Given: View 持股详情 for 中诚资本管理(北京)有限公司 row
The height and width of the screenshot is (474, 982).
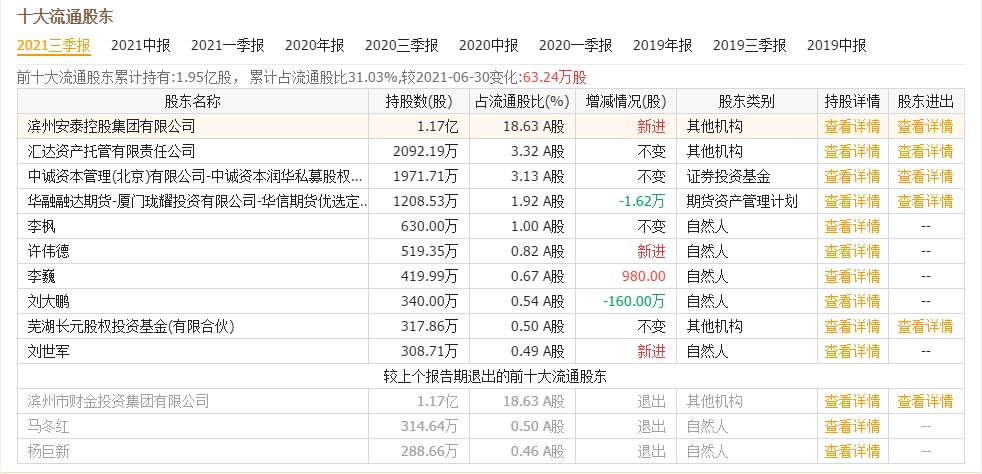Looking at the screenshot, I should [x=852, y=177].
